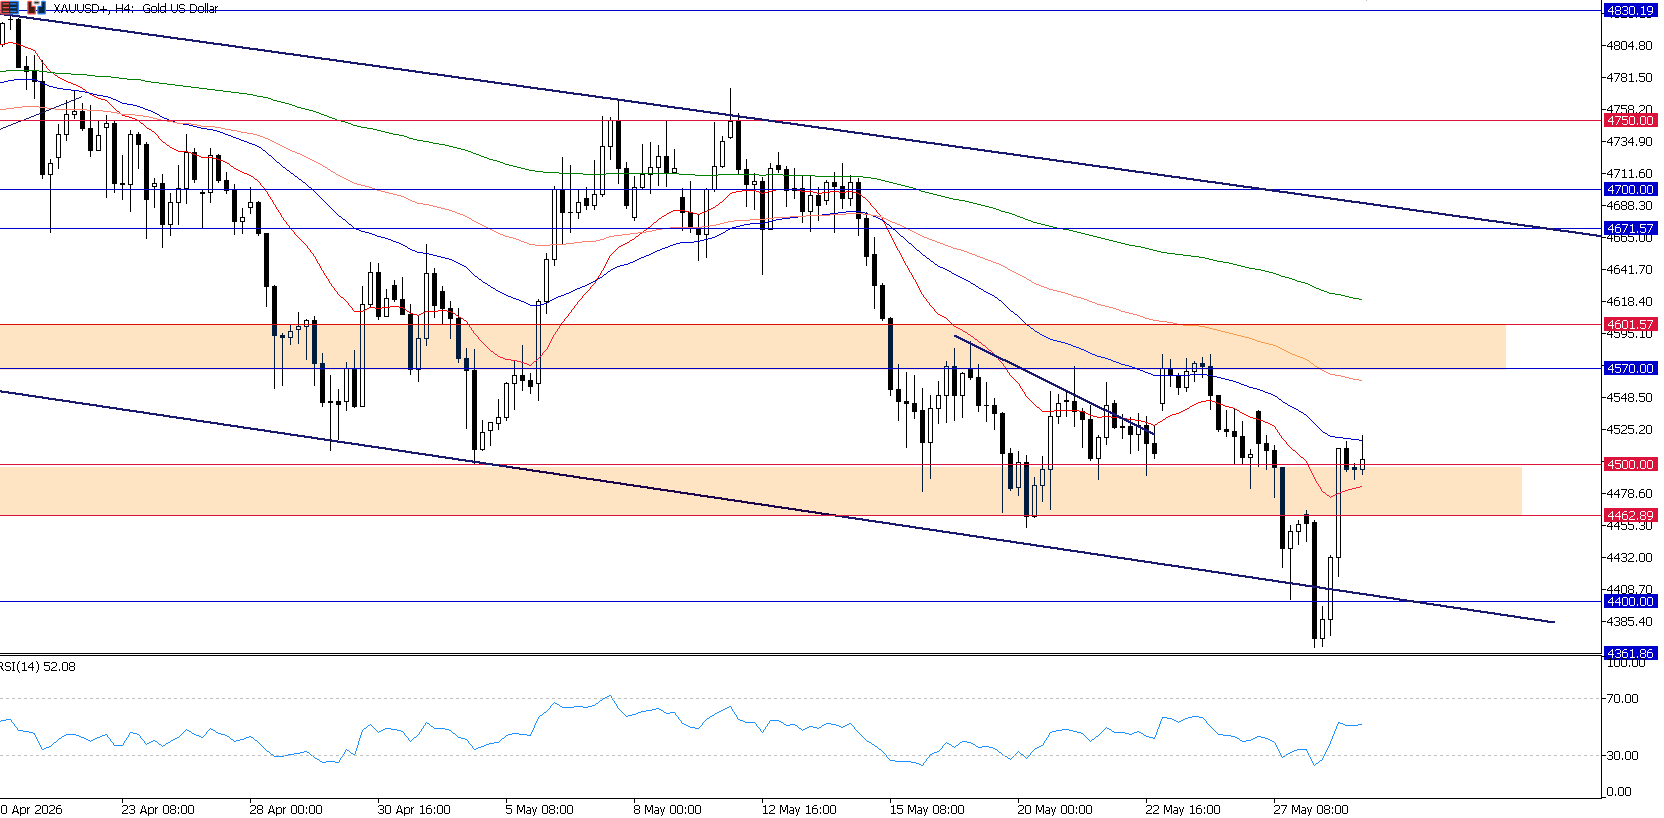Click the 4432.00 price scale value
Image resolution: width=1664 pixels, height=818 pixels.
pyautogui.click(x=1629, y=558)
